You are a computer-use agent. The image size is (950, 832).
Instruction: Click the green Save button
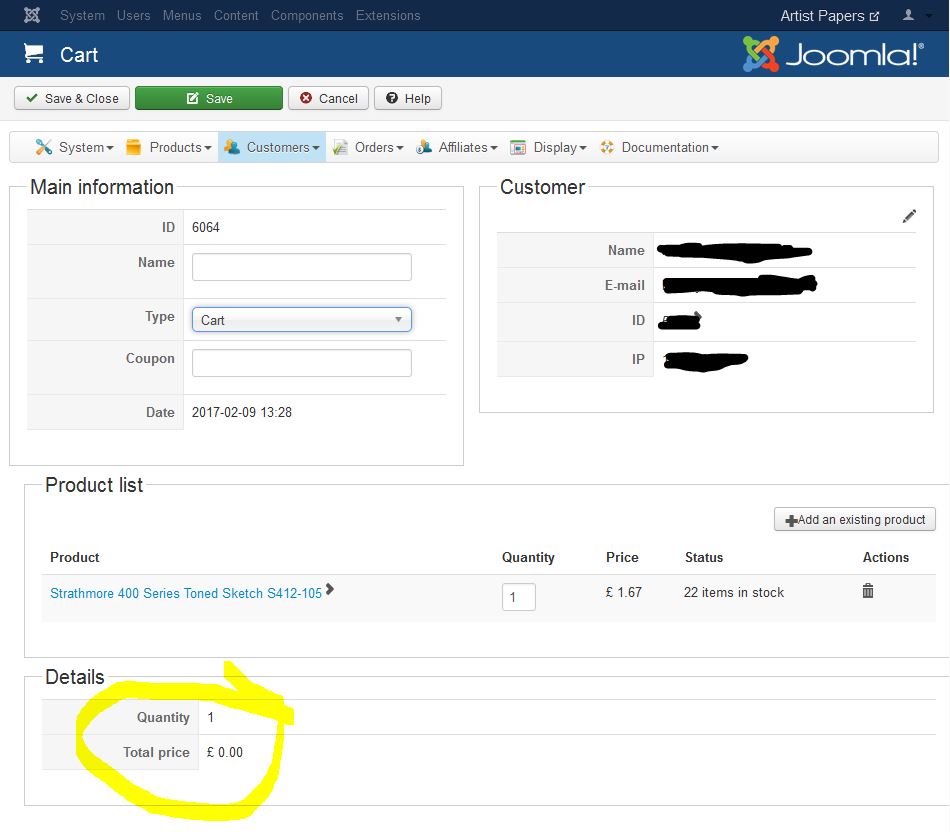(209, 98)
